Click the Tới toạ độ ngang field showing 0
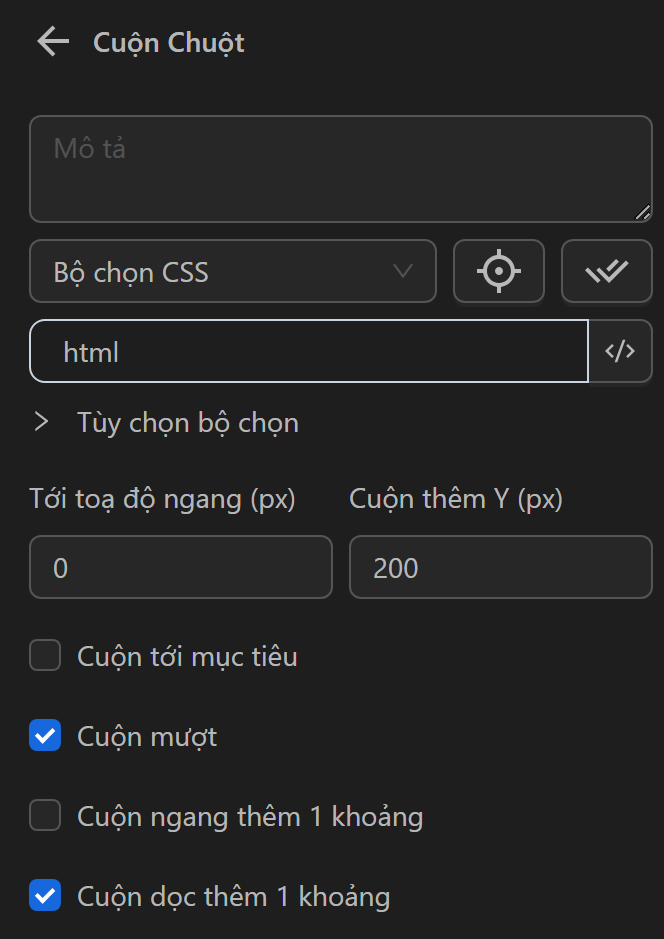 click(x=180, y=567)
